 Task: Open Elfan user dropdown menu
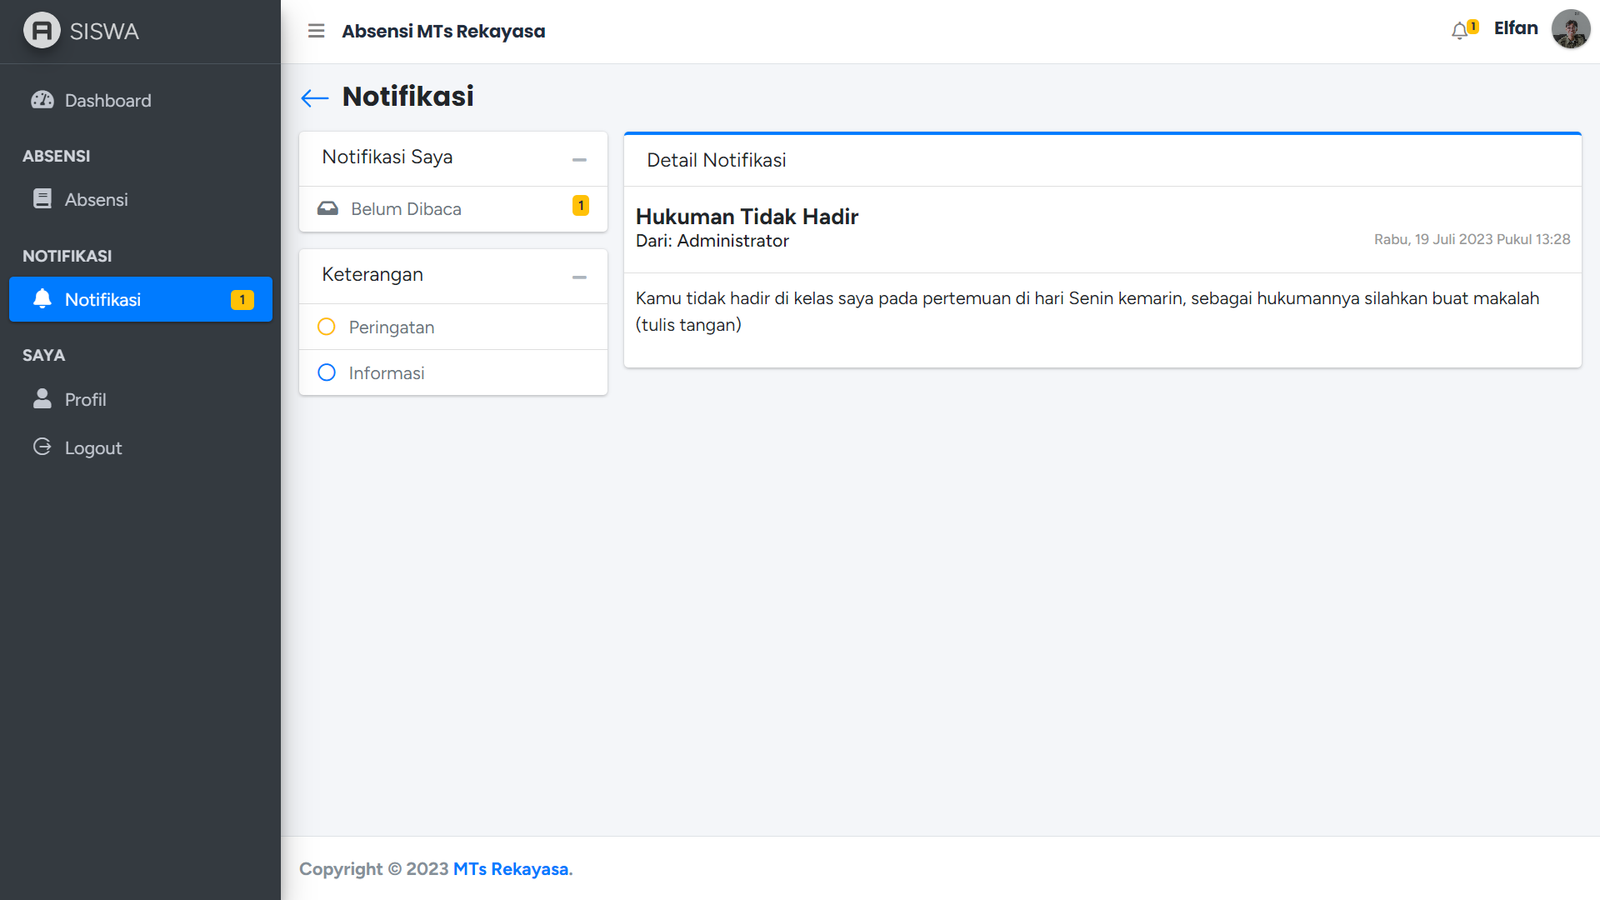click(x=1515, y=29)
